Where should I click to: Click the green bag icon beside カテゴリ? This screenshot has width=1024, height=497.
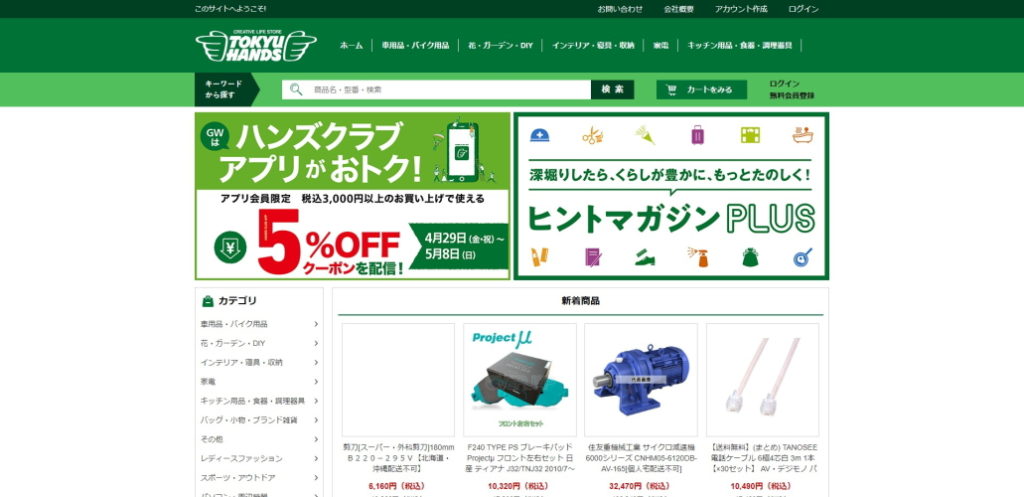(208, 301)
